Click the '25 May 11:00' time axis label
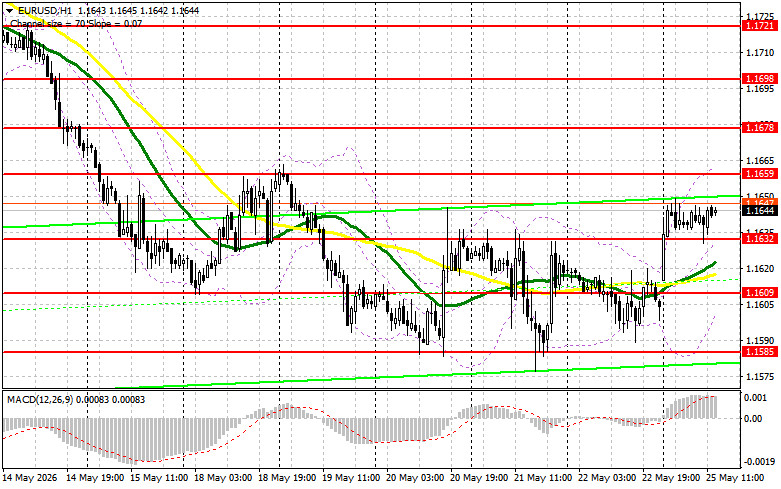This screenshot has width=781, height=489. [735, 478]
